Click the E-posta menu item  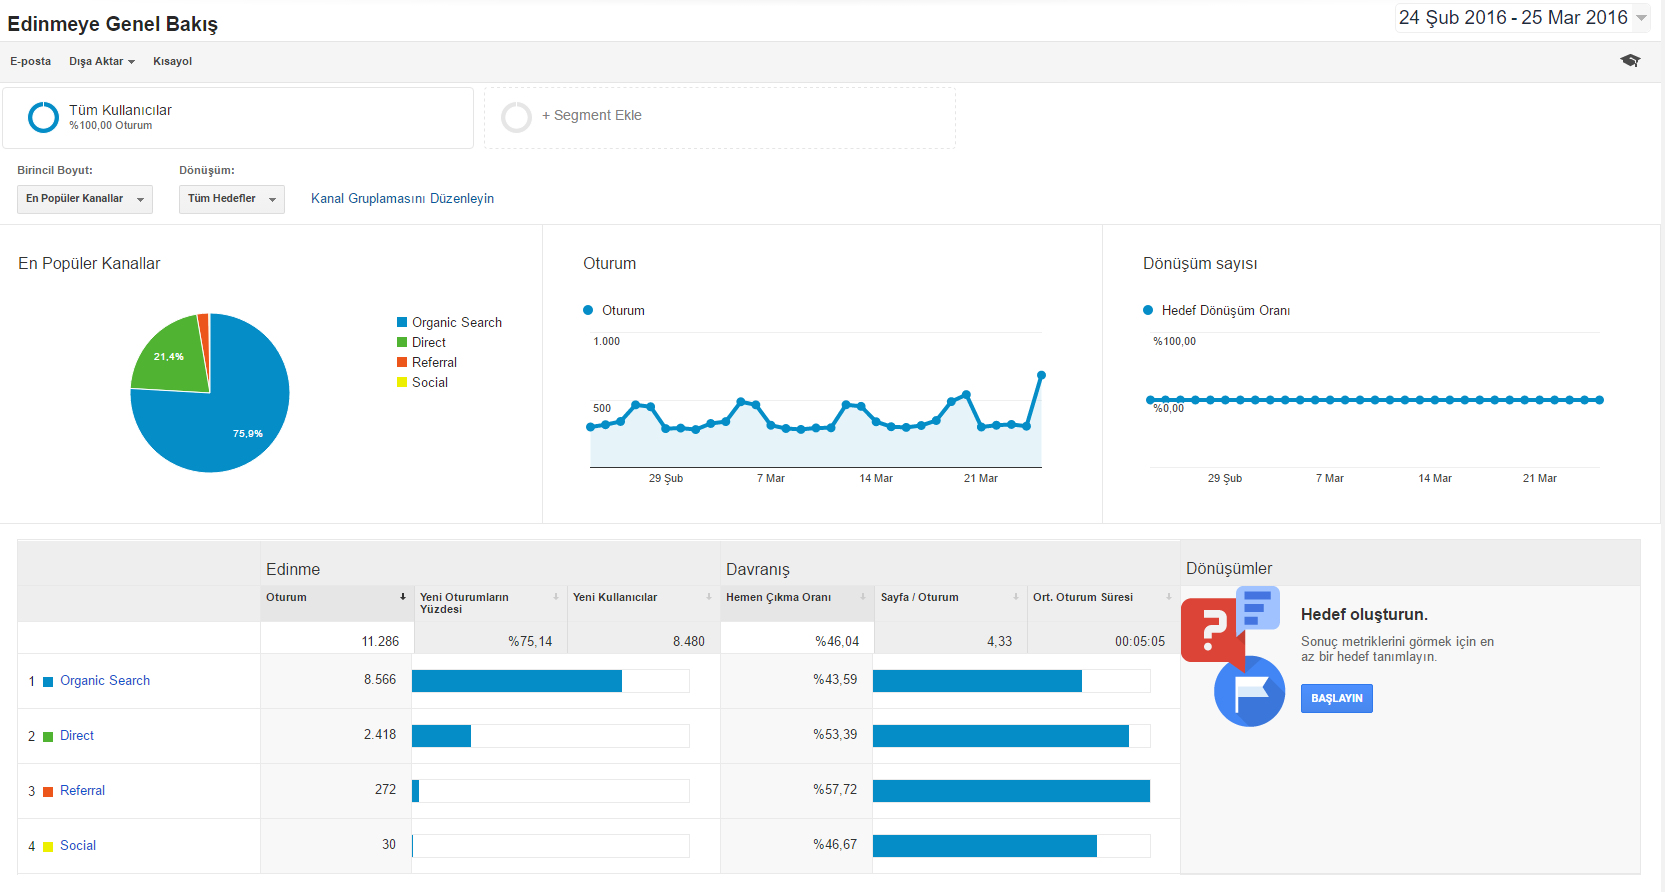click(30, 61)
